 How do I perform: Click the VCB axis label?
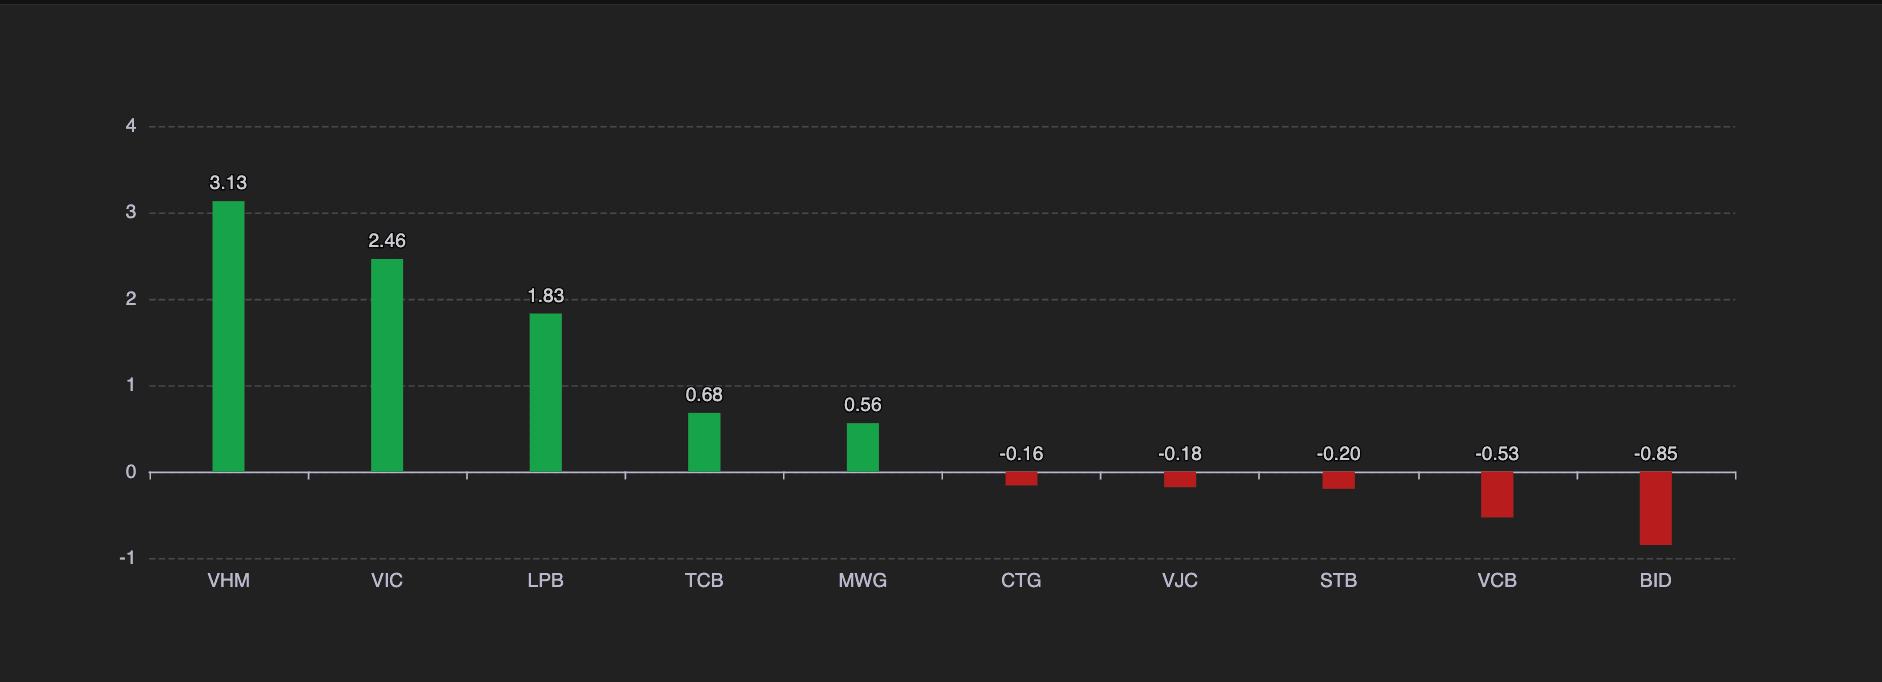(1497, 581)
